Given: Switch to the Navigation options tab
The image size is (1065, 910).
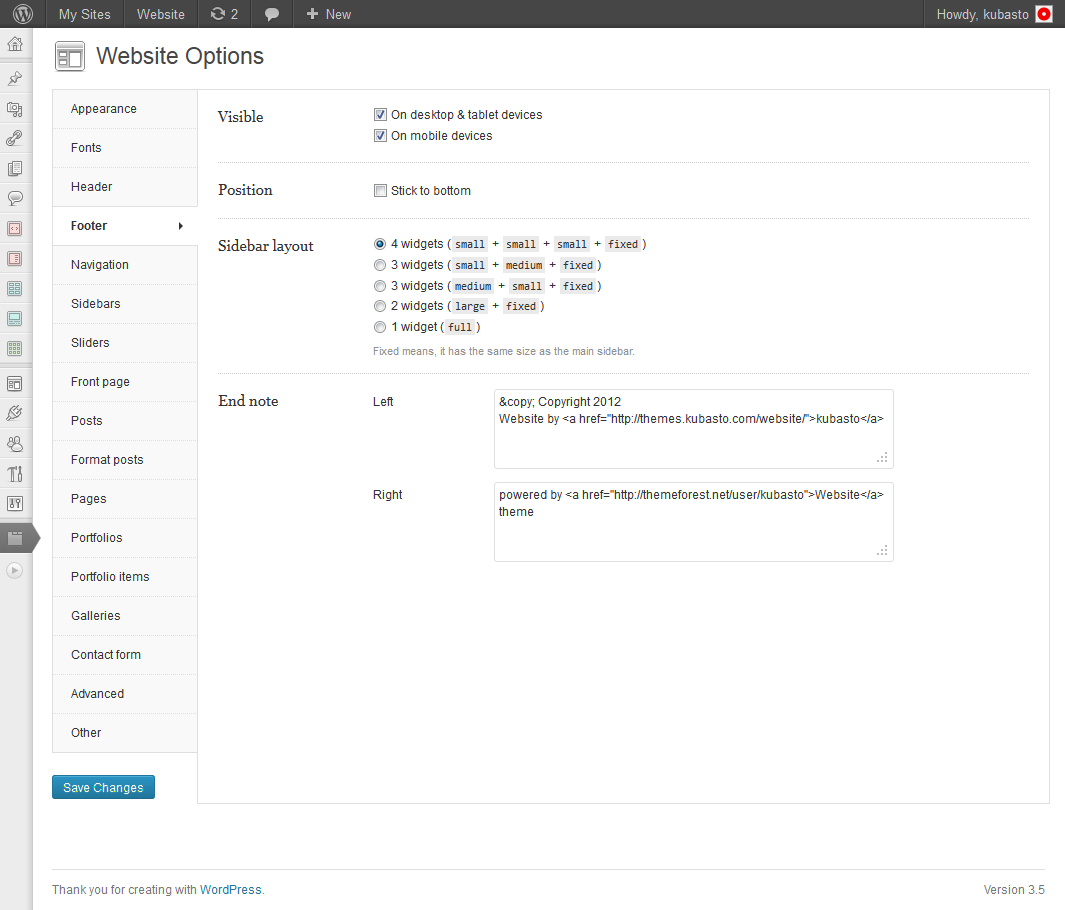Looking at the screenshot, I should (x=100, y=265).
